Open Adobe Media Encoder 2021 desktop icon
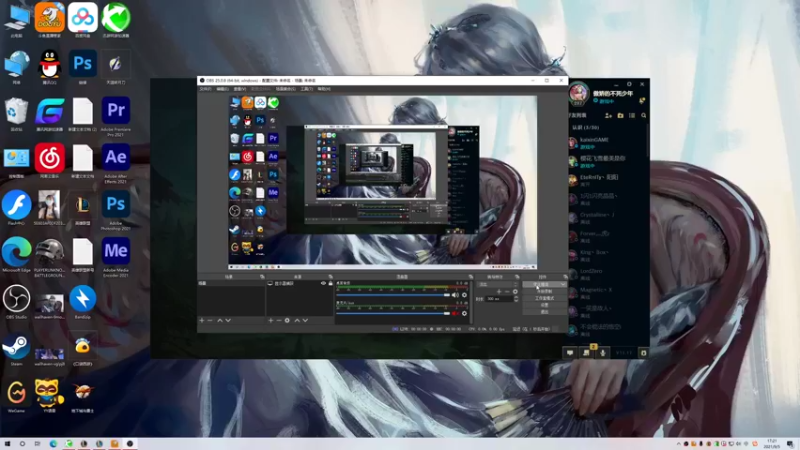Image resolution: width=800 pixels, height=450 pixels. (116, 258)
